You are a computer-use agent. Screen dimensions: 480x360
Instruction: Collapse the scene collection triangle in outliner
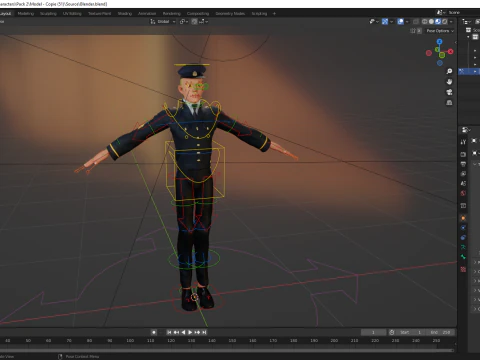tap(468, 37)
